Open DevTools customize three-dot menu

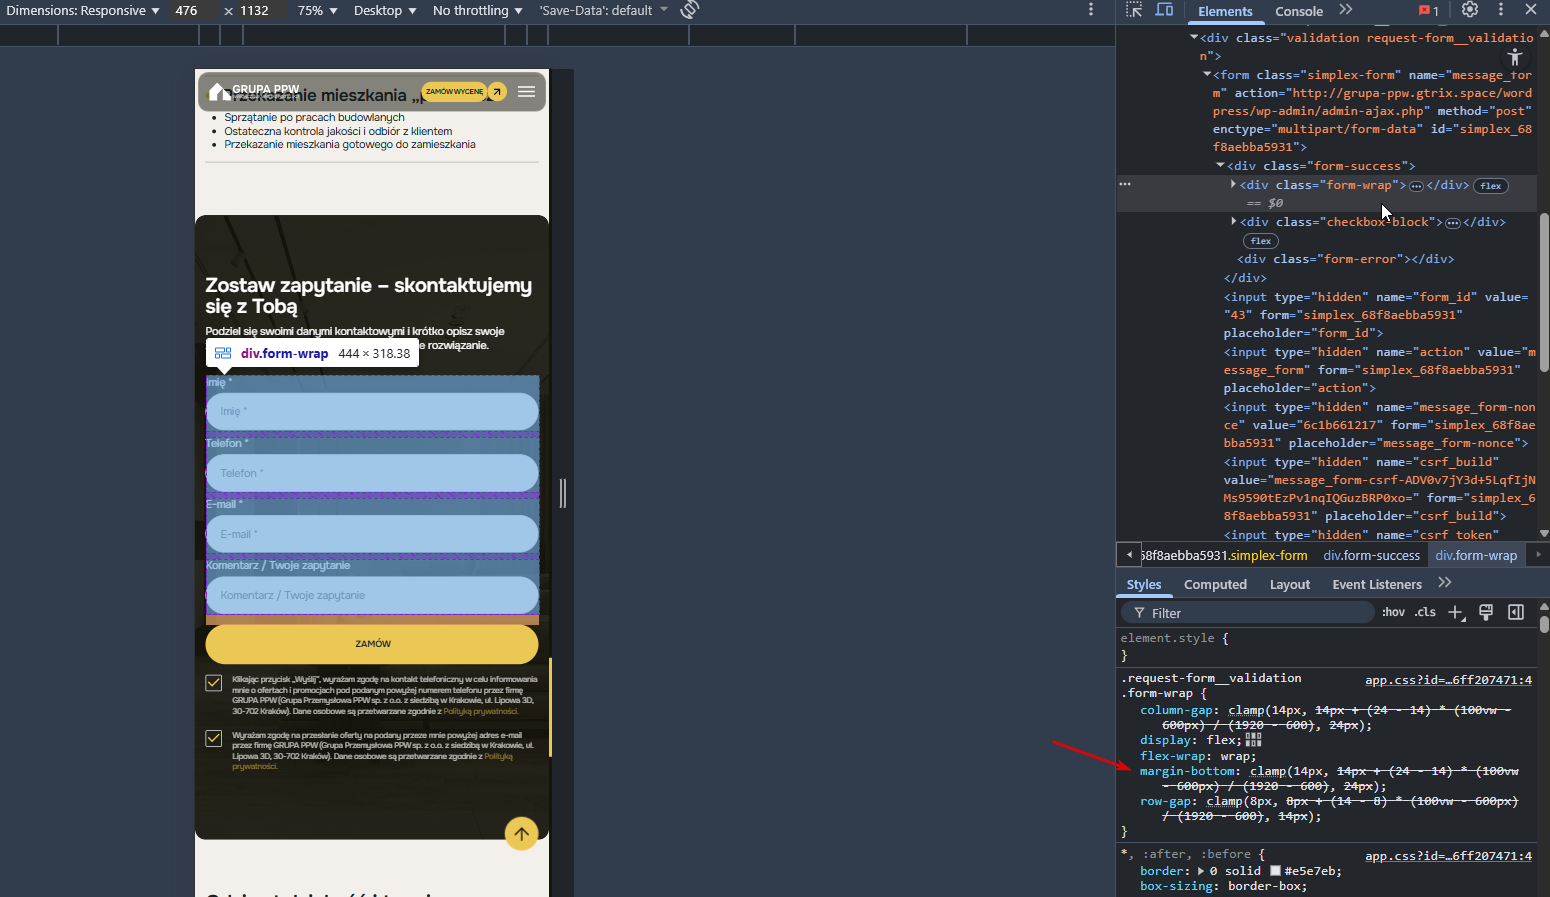(1501, 10)
